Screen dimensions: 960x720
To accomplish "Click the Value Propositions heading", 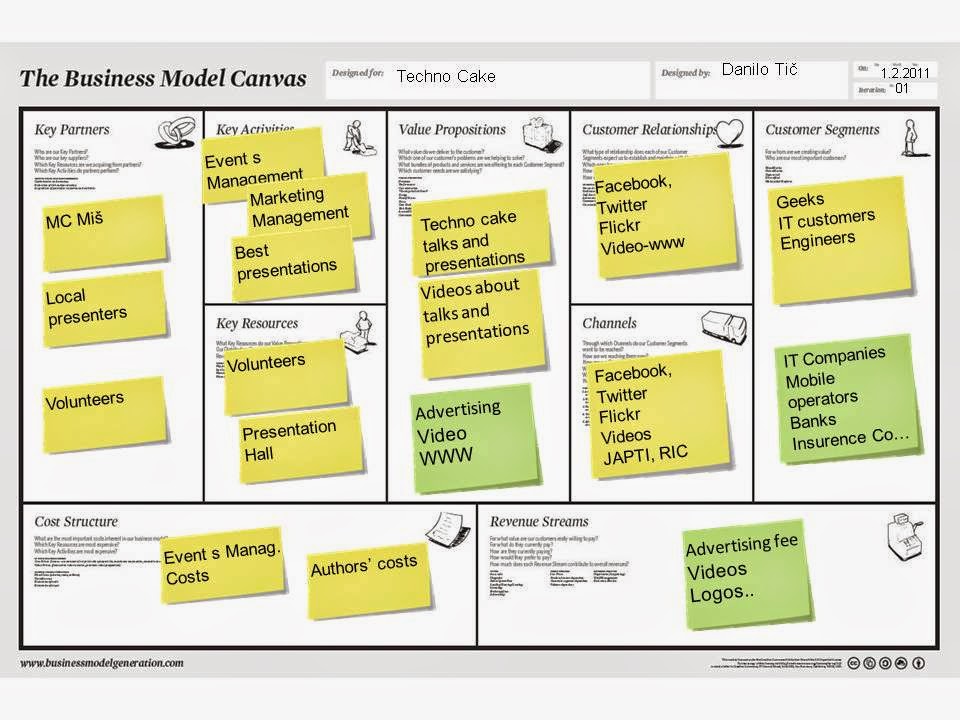I will (452, 130).
